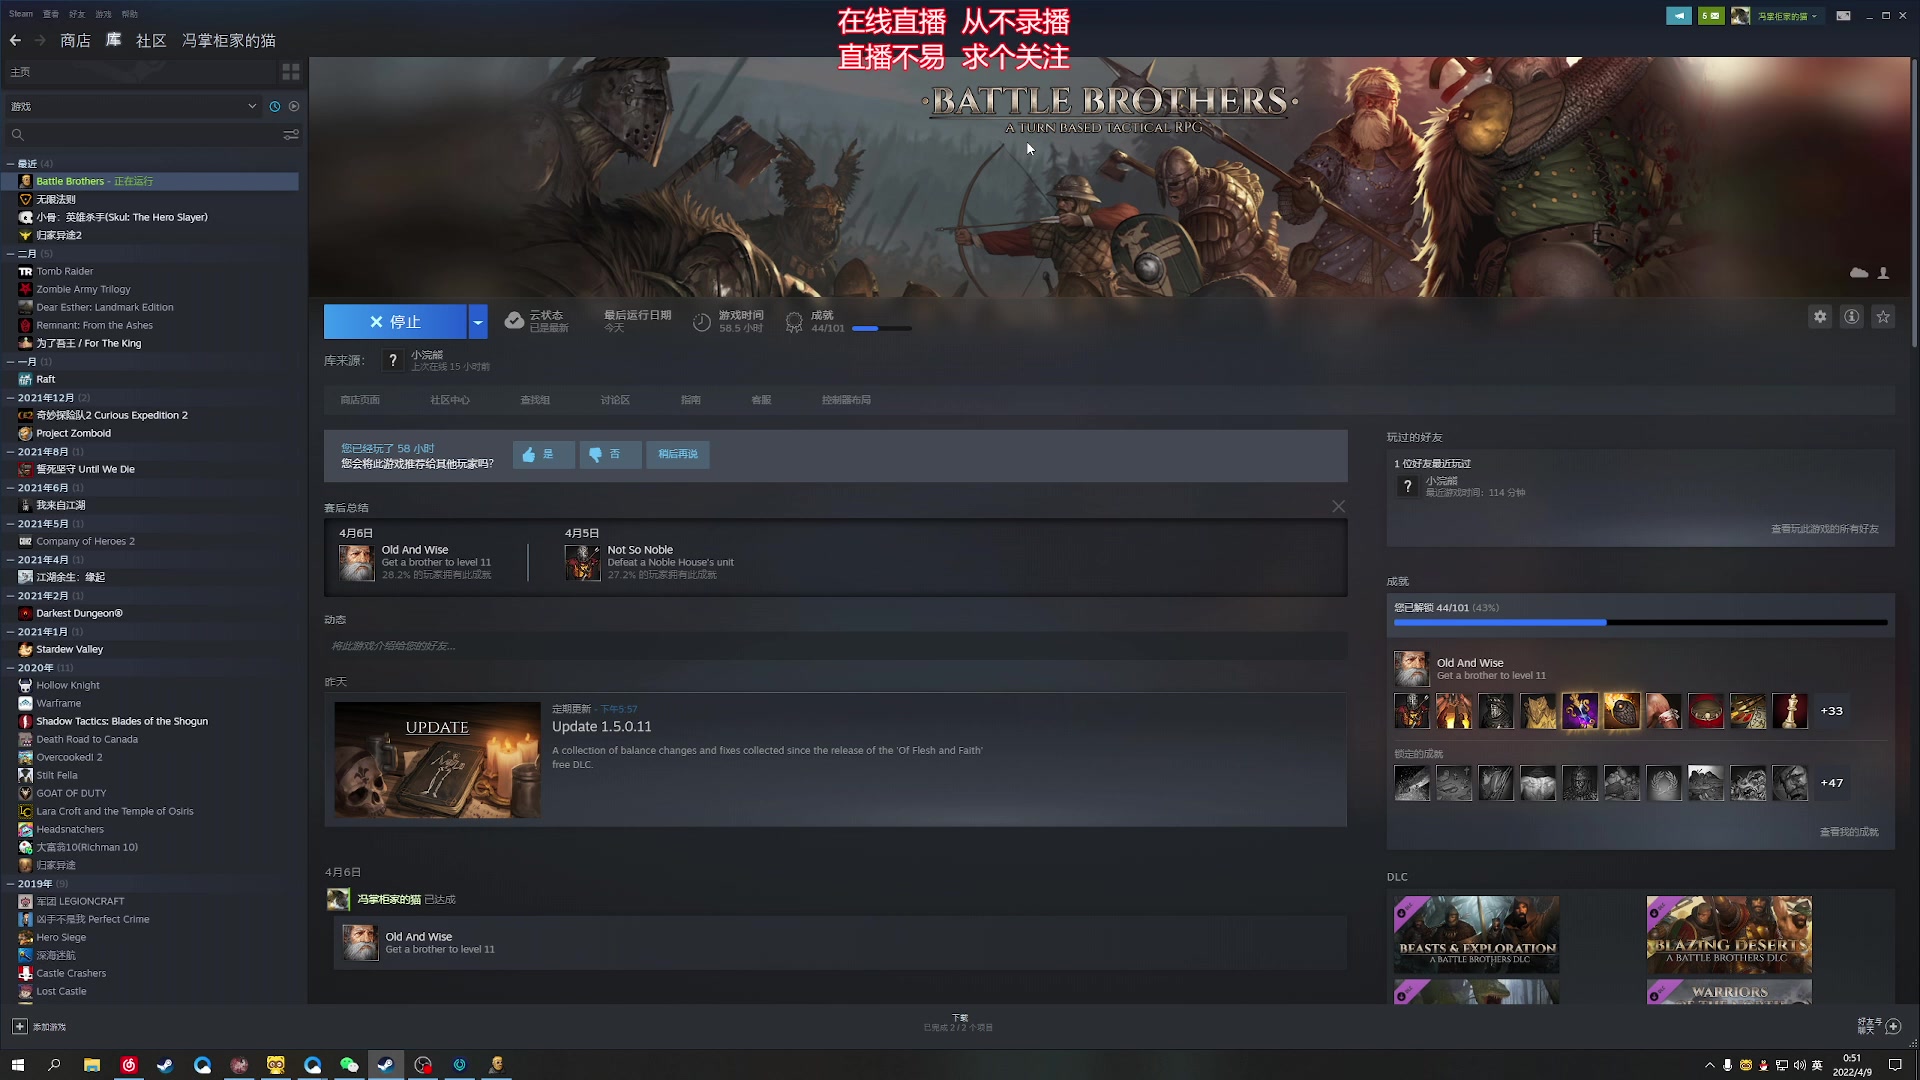Image resolution: width=1920 pixels, height=1080 pixels.
Task: Recommend the game with thumbs up 是
Action: pos(544,455)
